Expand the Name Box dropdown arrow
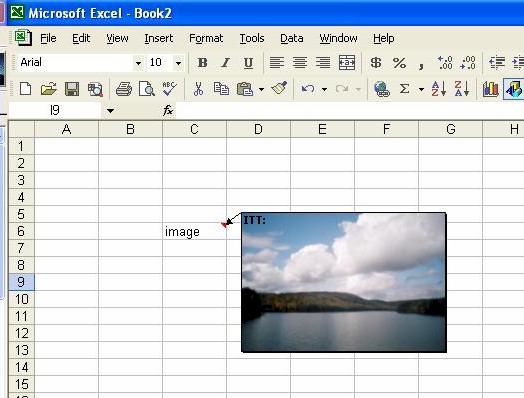The width and height of the screenshot is (524, 398). (110, 110)
